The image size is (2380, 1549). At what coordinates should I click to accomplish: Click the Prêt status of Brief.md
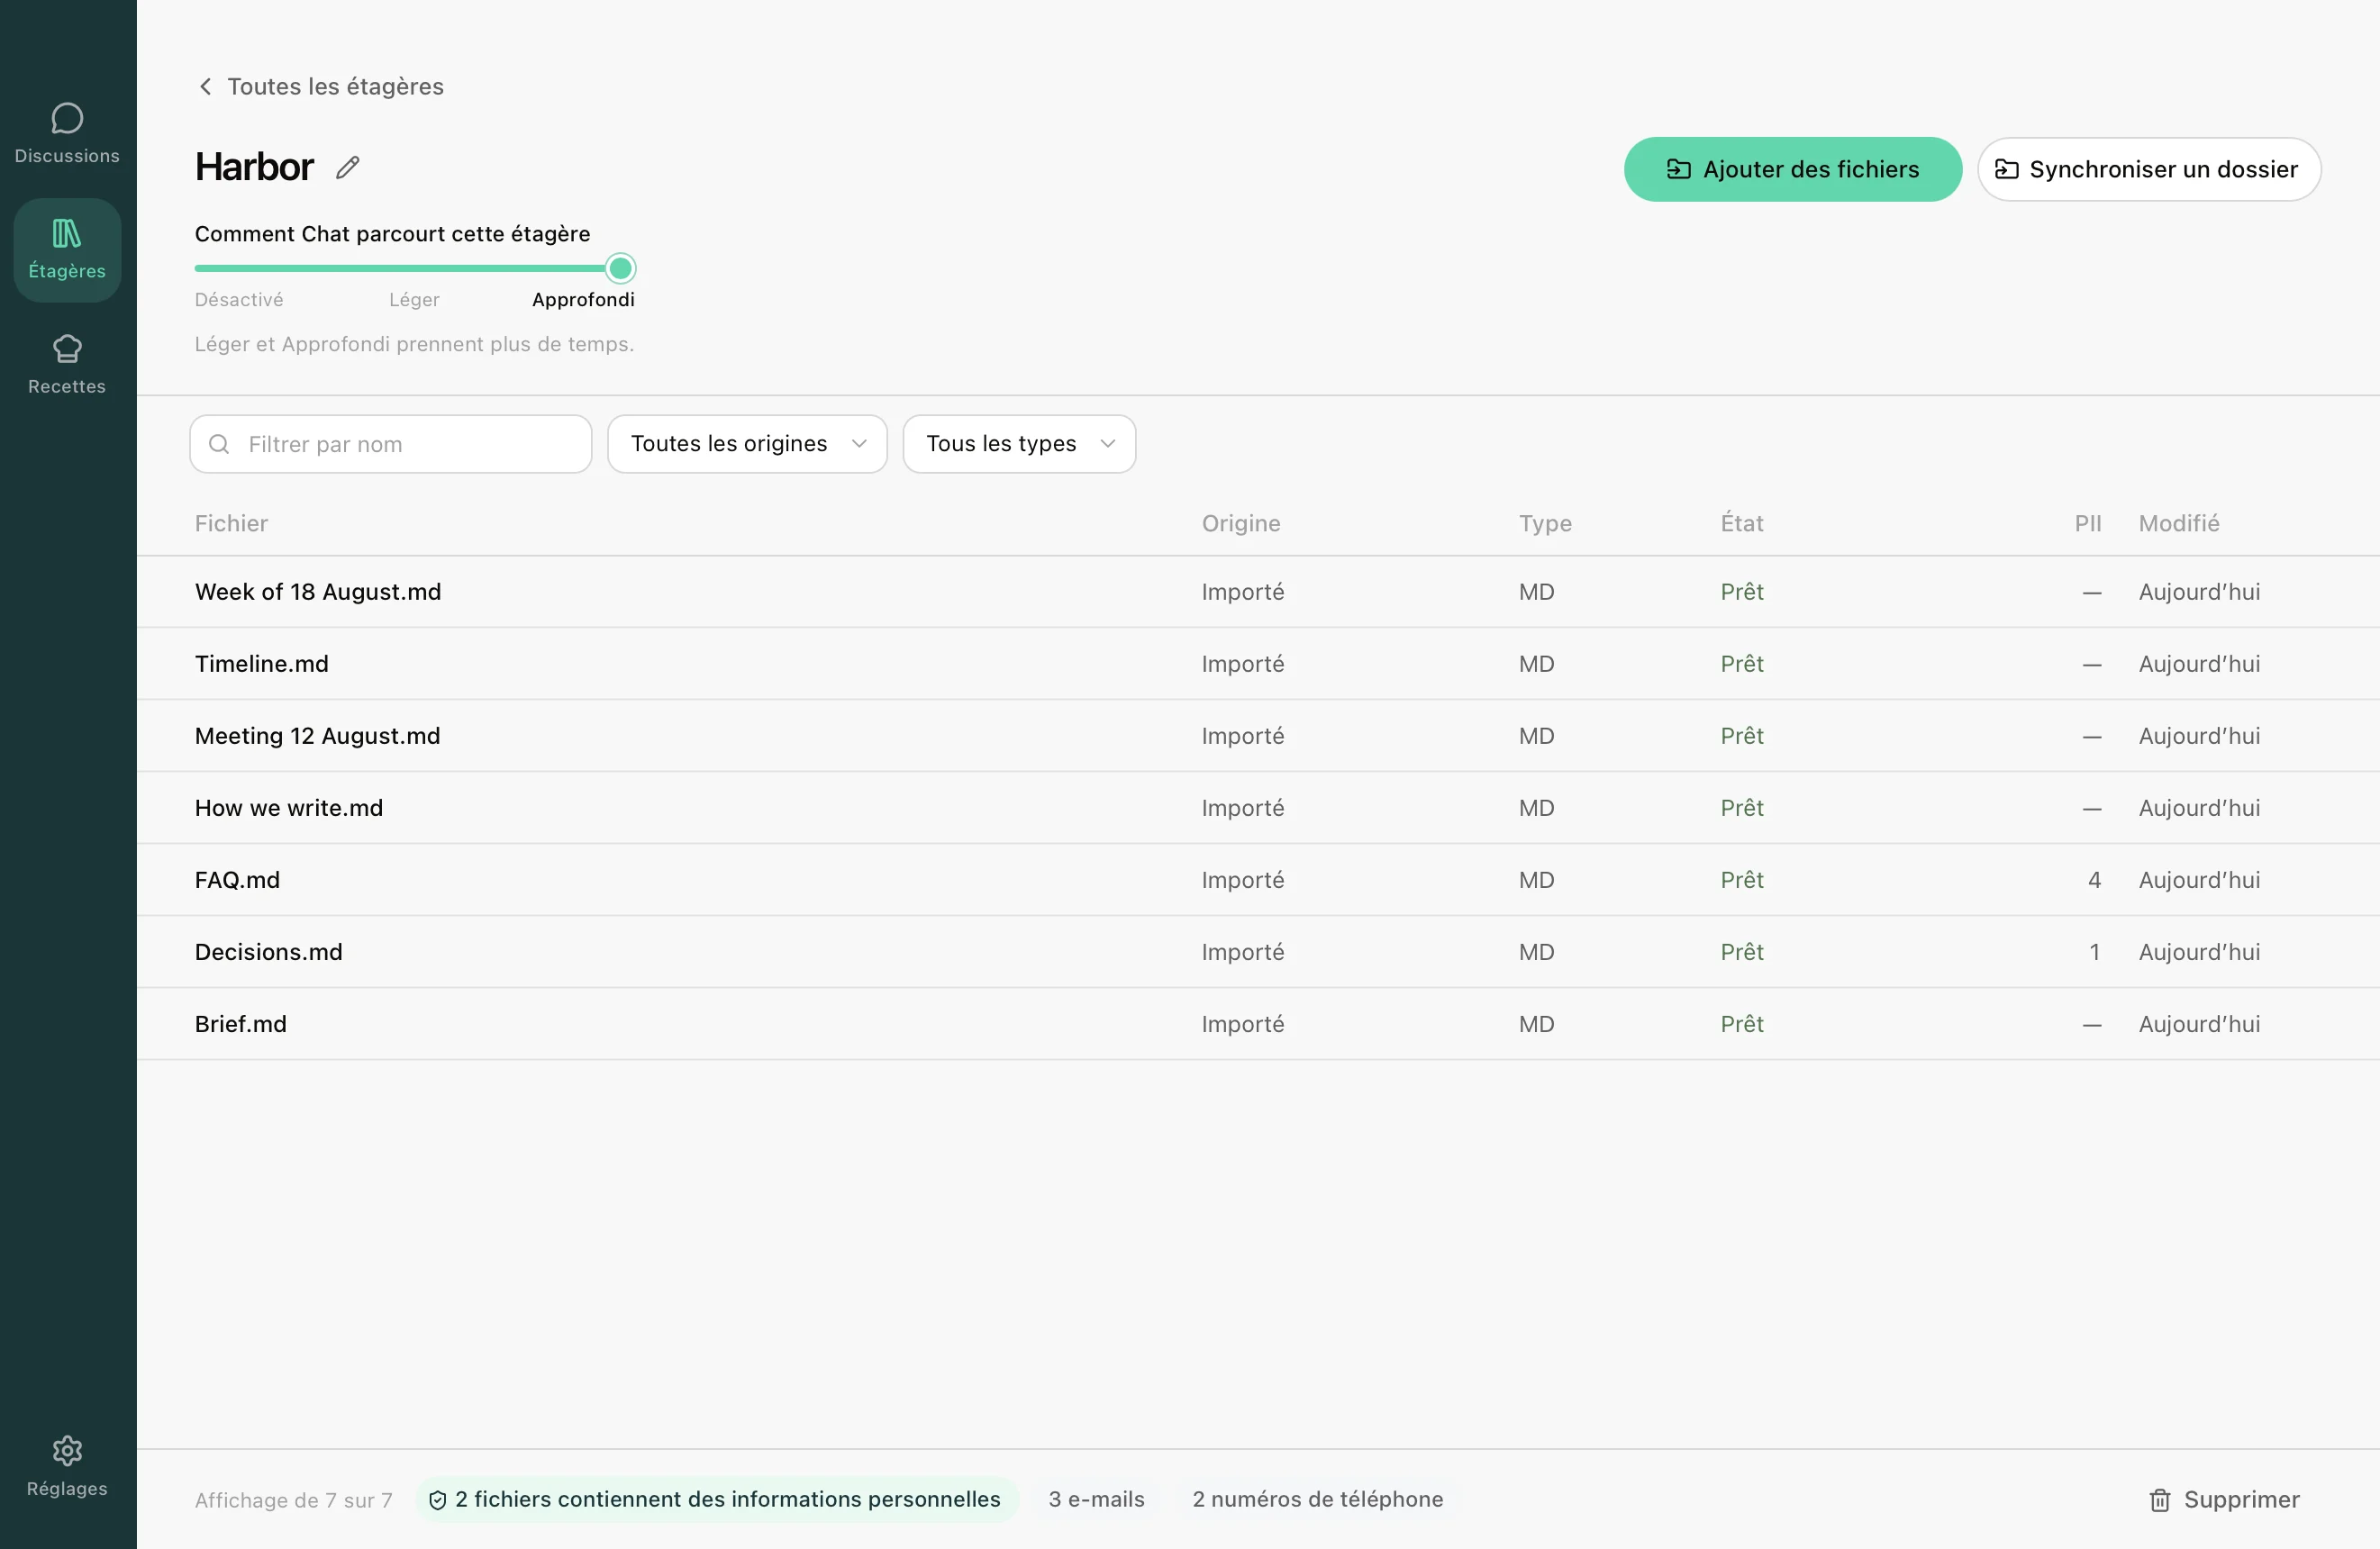click(x=1741, y=1024)
